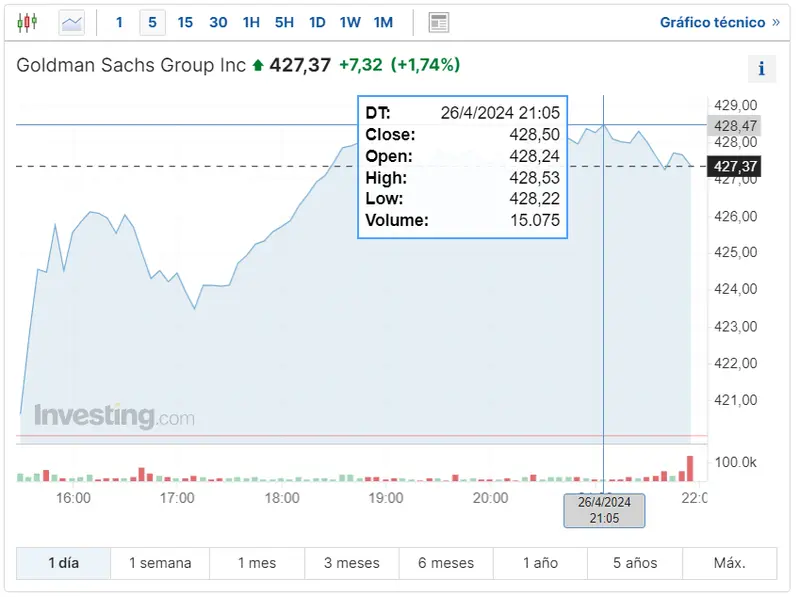Switch to the area line chart icon

coord(72,22)
